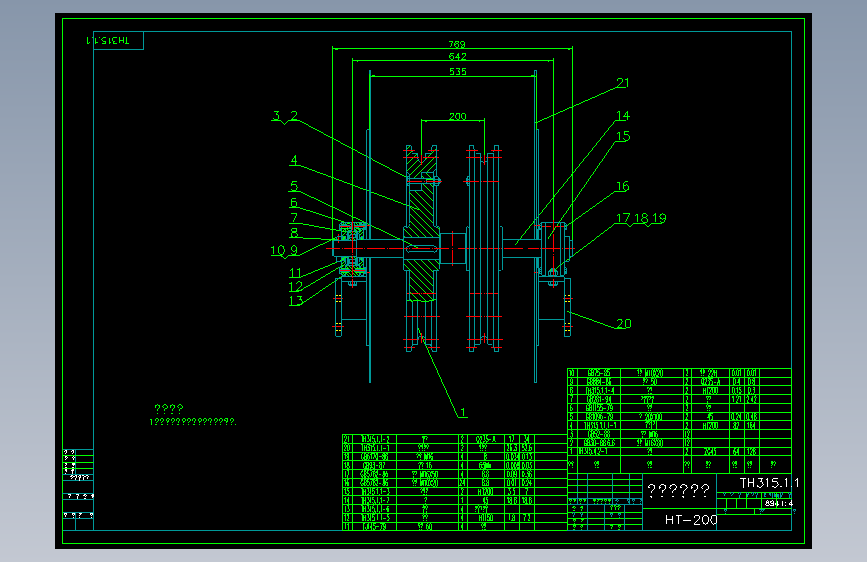Click callout number 10 in the 10 9 pair

278,251
